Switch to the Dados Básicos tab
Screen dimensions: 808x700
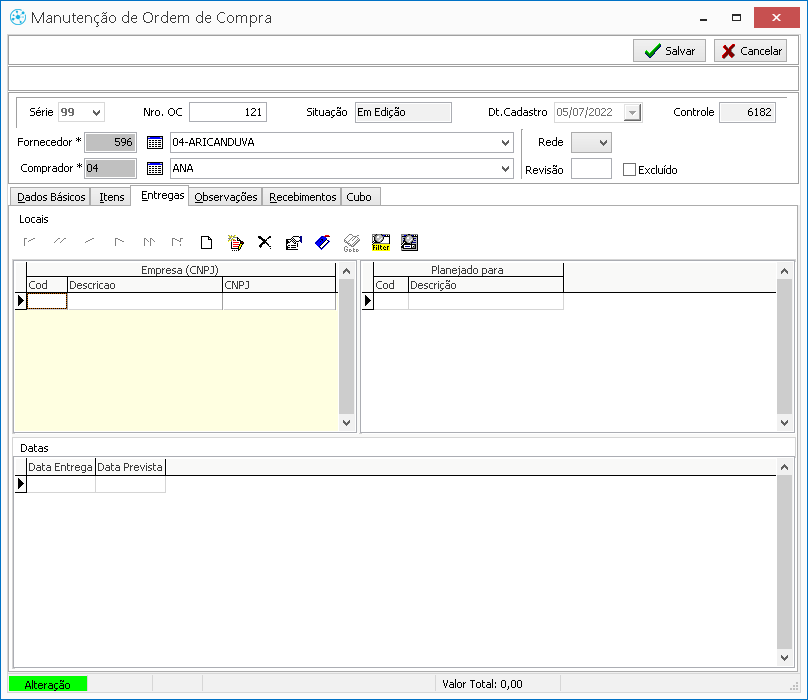pyautogui.click(x=51, y=197)
